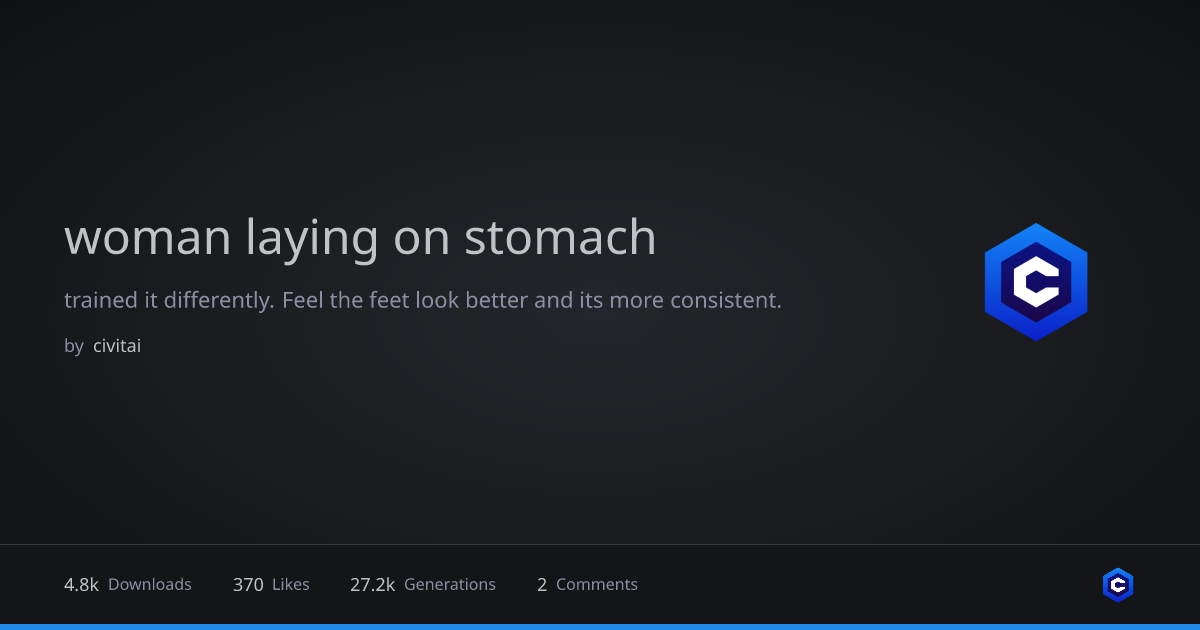Click the small Civitai logo in footer
This screenshot has width=1200, height=630.
click(1118, 585)
